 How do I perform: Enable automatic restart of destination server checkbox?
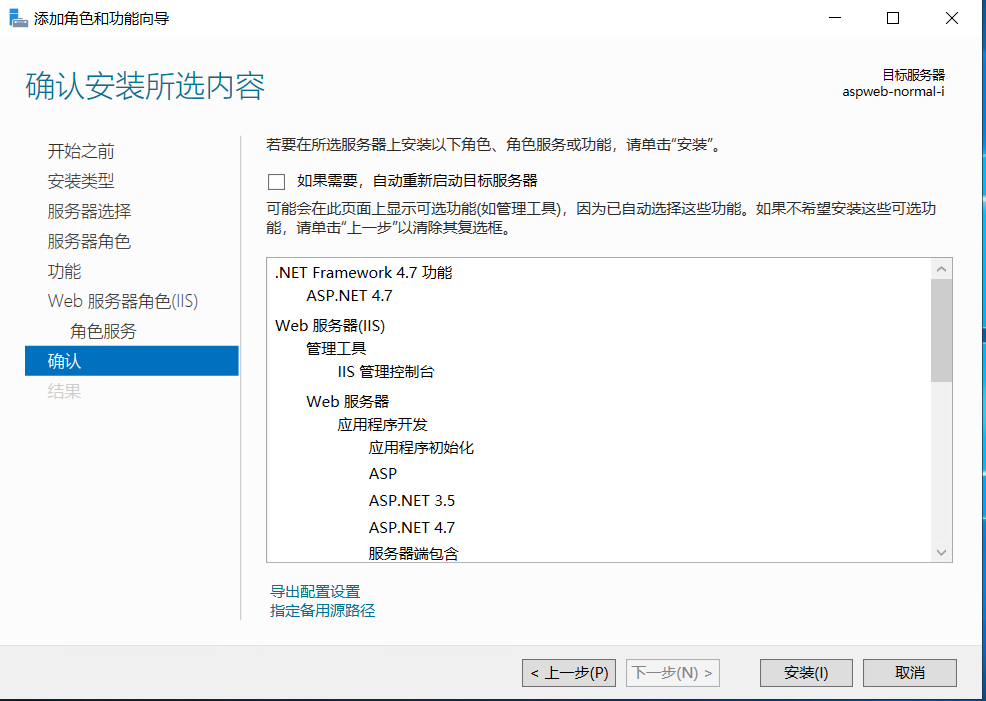click(276, 182)
